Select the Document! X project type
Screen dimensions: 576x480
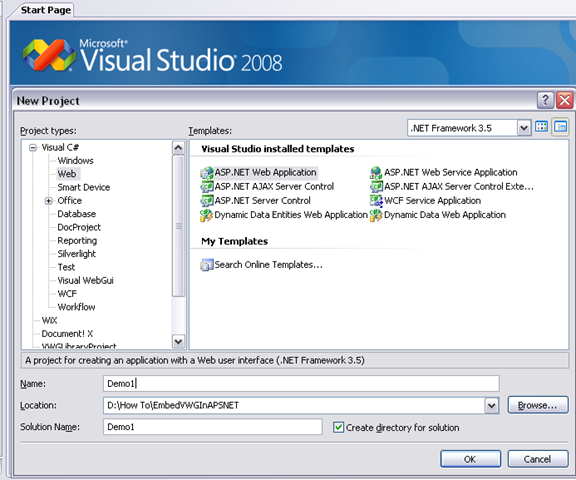(67, 334)
